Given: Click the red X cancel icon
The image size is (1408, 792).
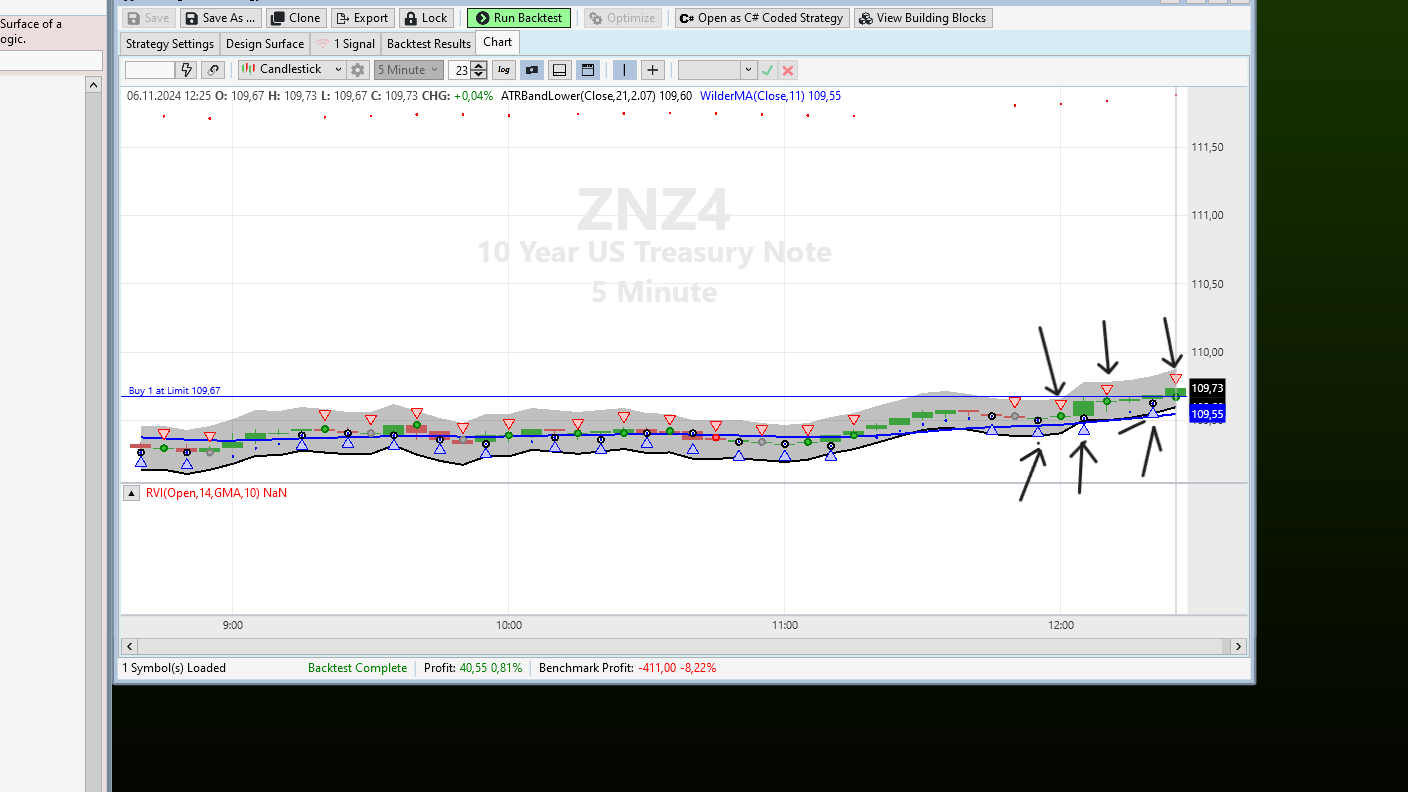Looking at the screenshot, I should [x=788, y=70].
